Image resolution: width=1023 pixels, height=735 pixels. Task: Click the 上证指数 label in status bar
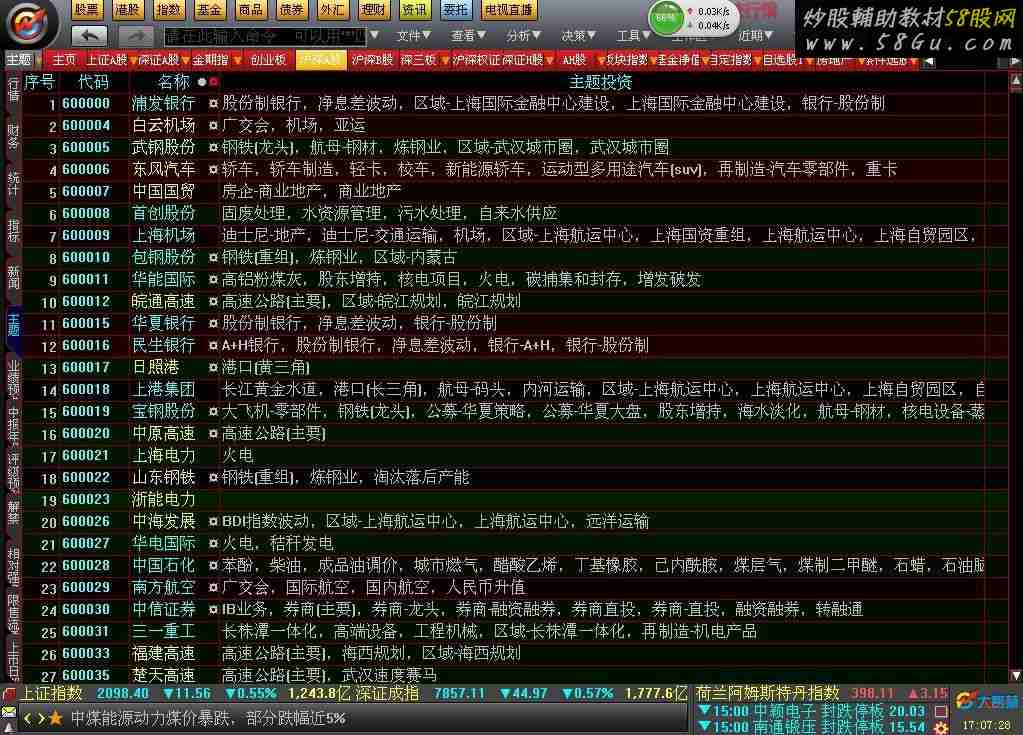51,693
